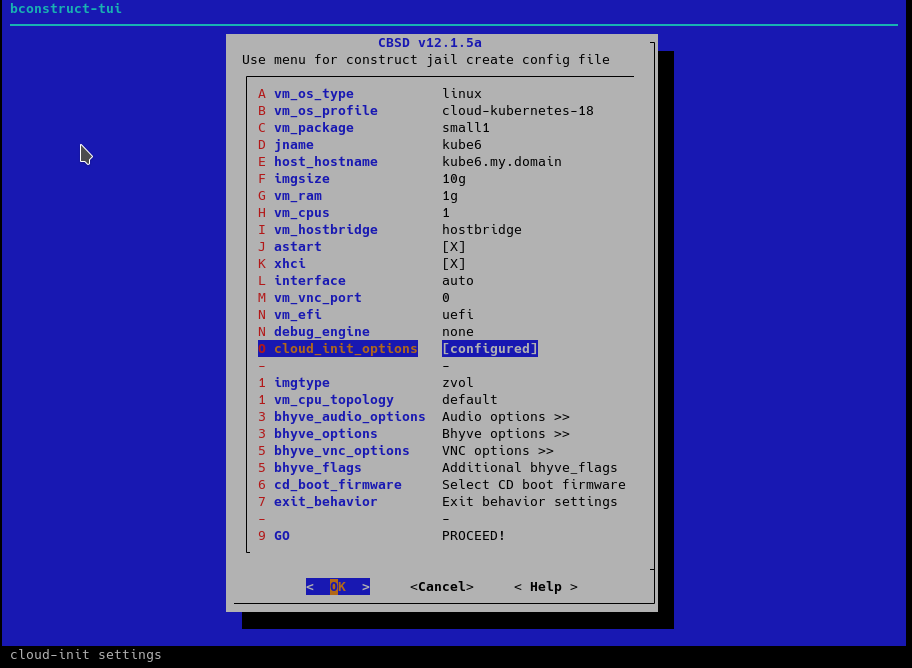Screen dimensions: 912x668
Task: Click 'Additional bhyve_flags' description
Action: point(529,468)
